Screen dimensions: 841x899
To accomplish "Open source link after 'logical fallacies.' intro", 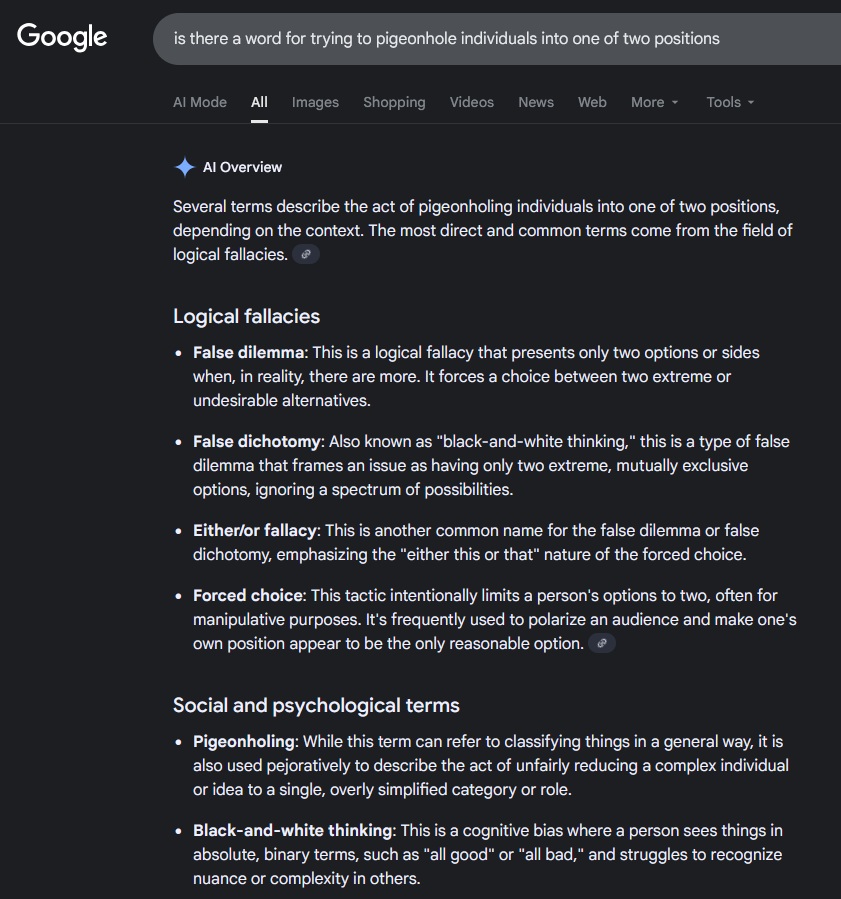I will point(306,255).
